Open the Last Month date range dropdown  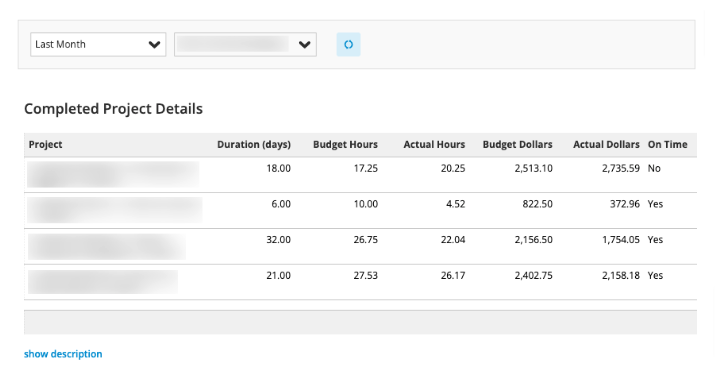coord(98,45)
